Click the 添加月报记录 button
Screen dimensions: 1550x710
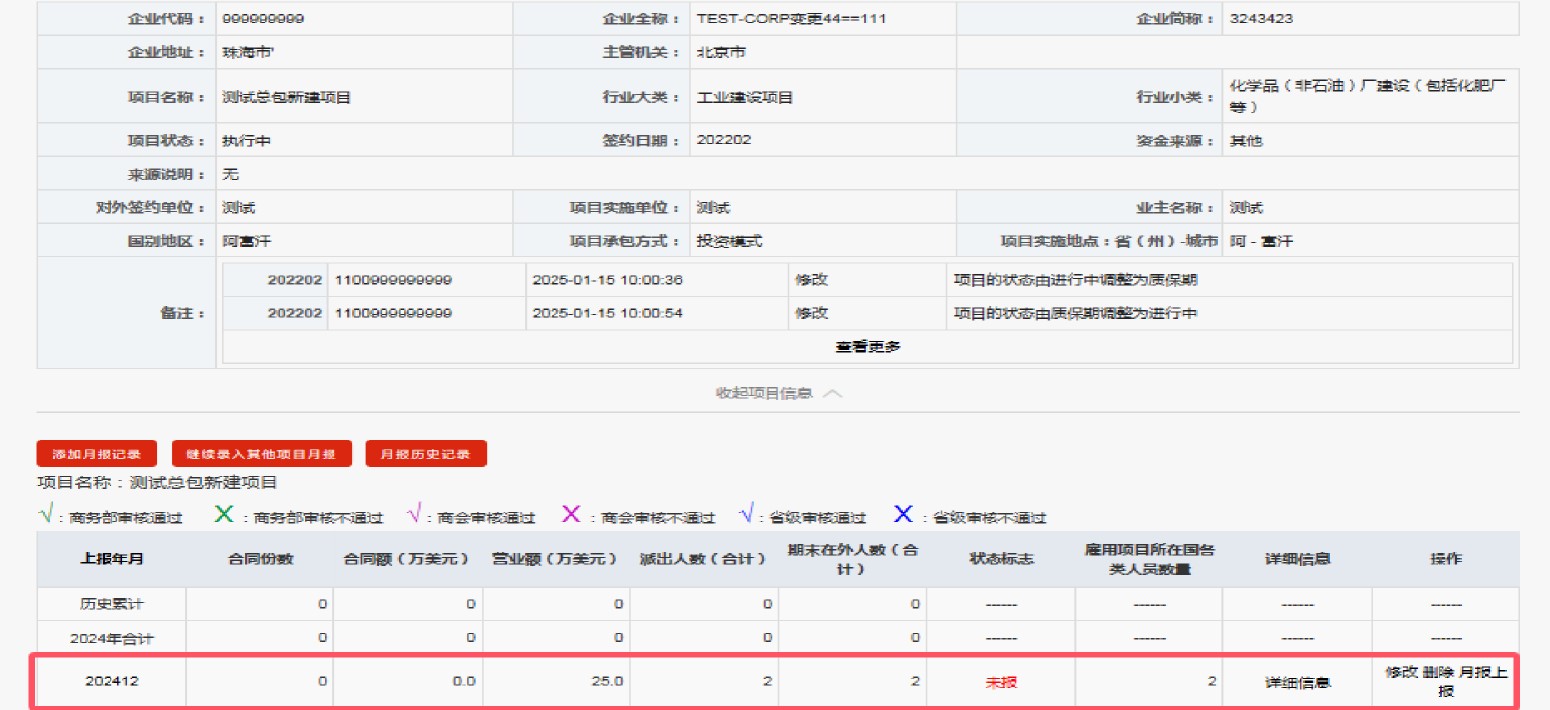coord(95,452)
